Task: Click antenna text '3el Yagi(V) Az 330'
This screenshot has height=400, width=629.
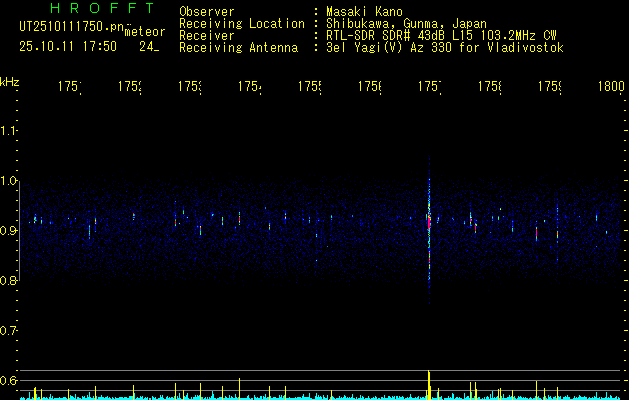Action: tap(390, 48)
